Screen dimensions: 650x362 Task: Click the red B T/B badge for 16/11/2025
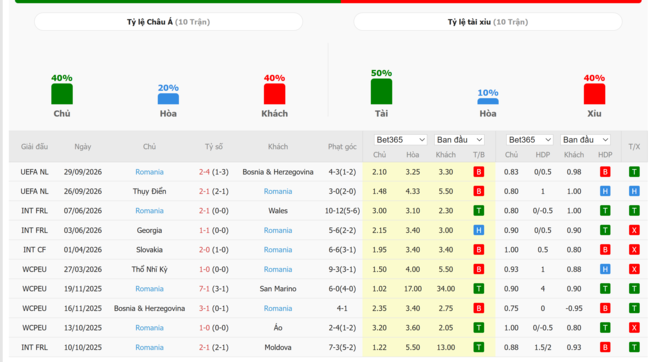pos(479,308)
